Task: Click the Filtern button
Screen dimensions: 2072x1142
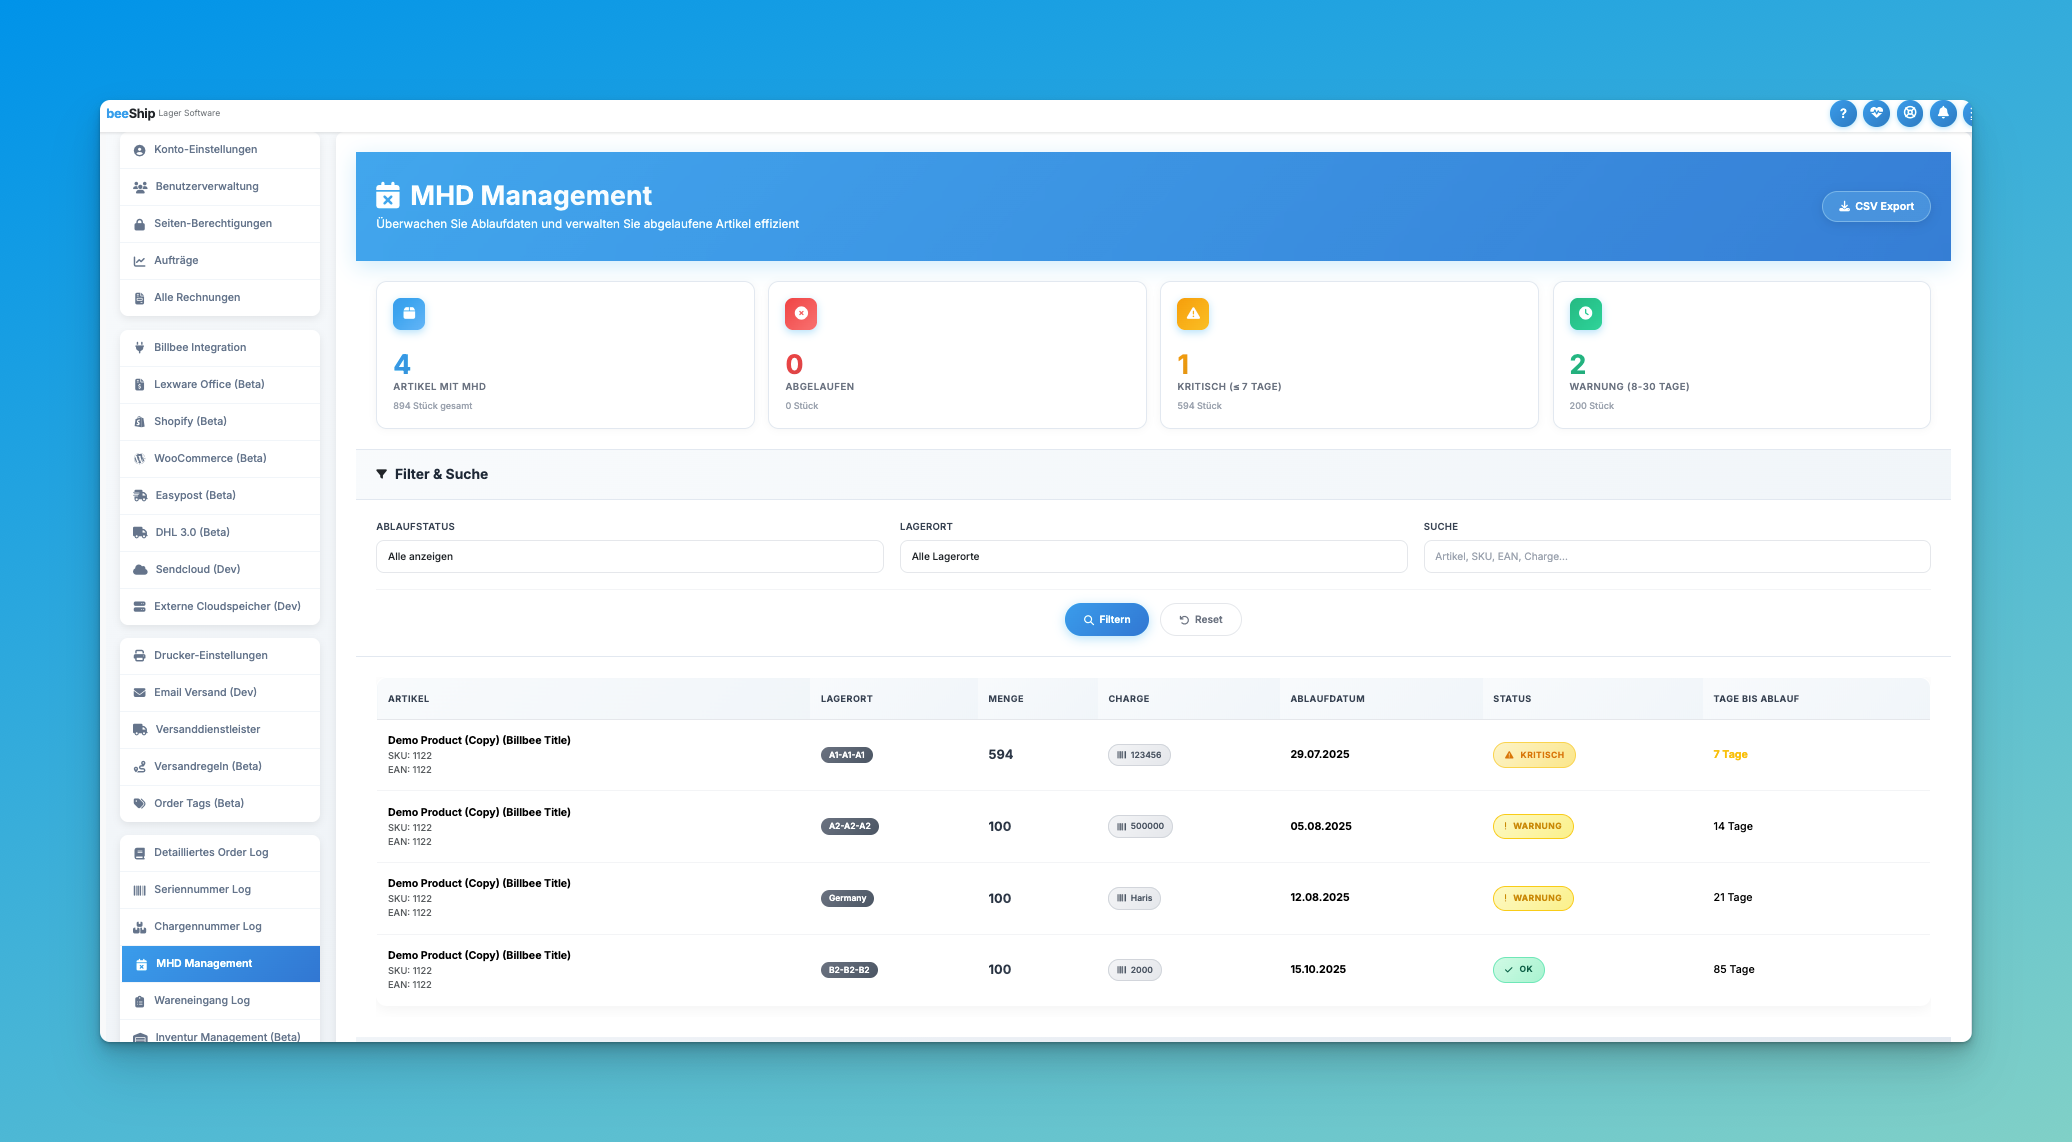Action: pos(1106,620)
